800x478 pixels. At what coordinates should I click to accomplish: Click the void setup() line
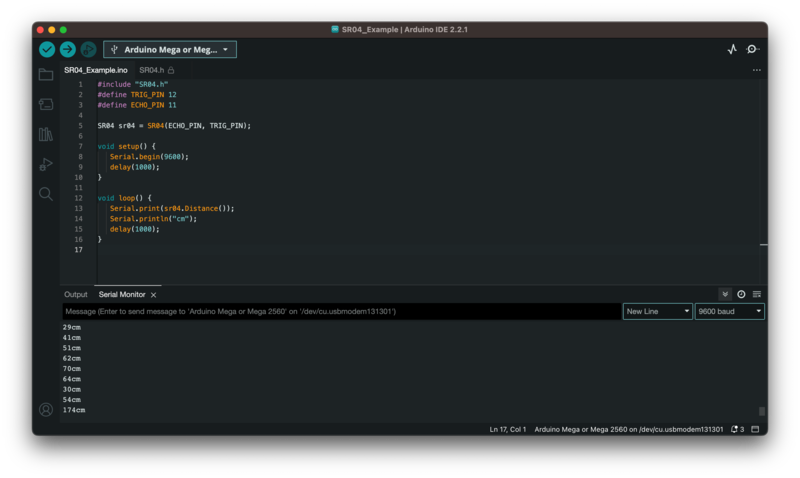click(127, 146)
